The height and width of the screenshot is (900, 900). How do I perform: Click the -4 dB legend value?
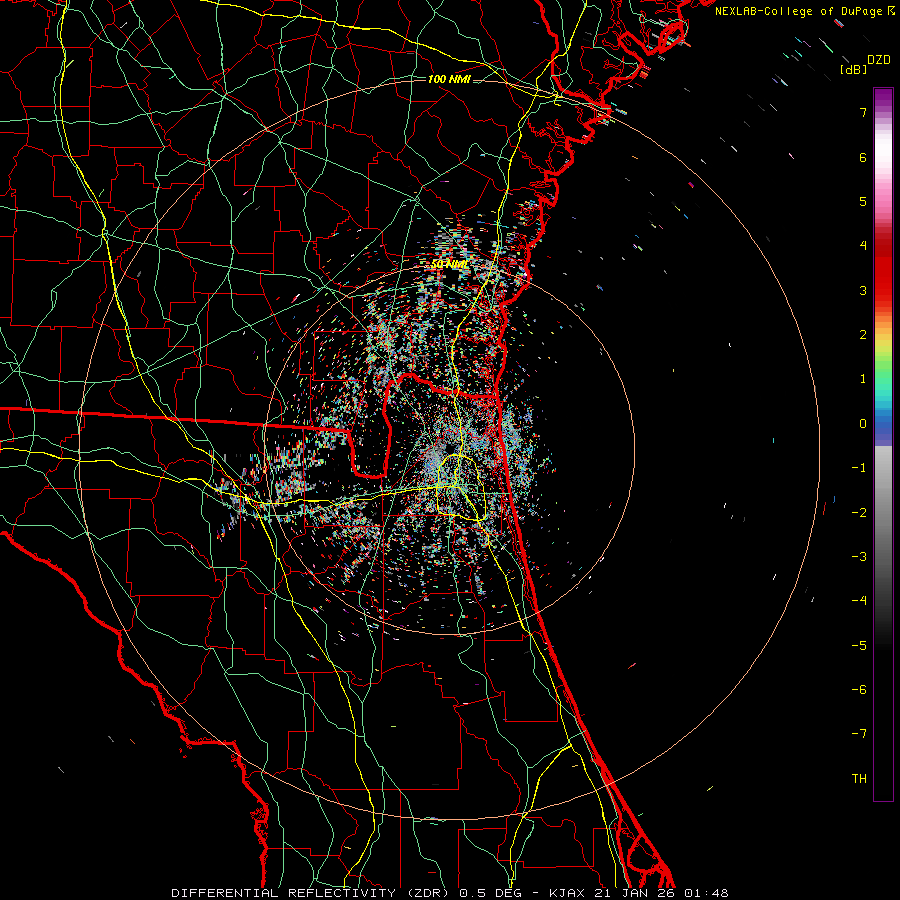pos(859,601)
